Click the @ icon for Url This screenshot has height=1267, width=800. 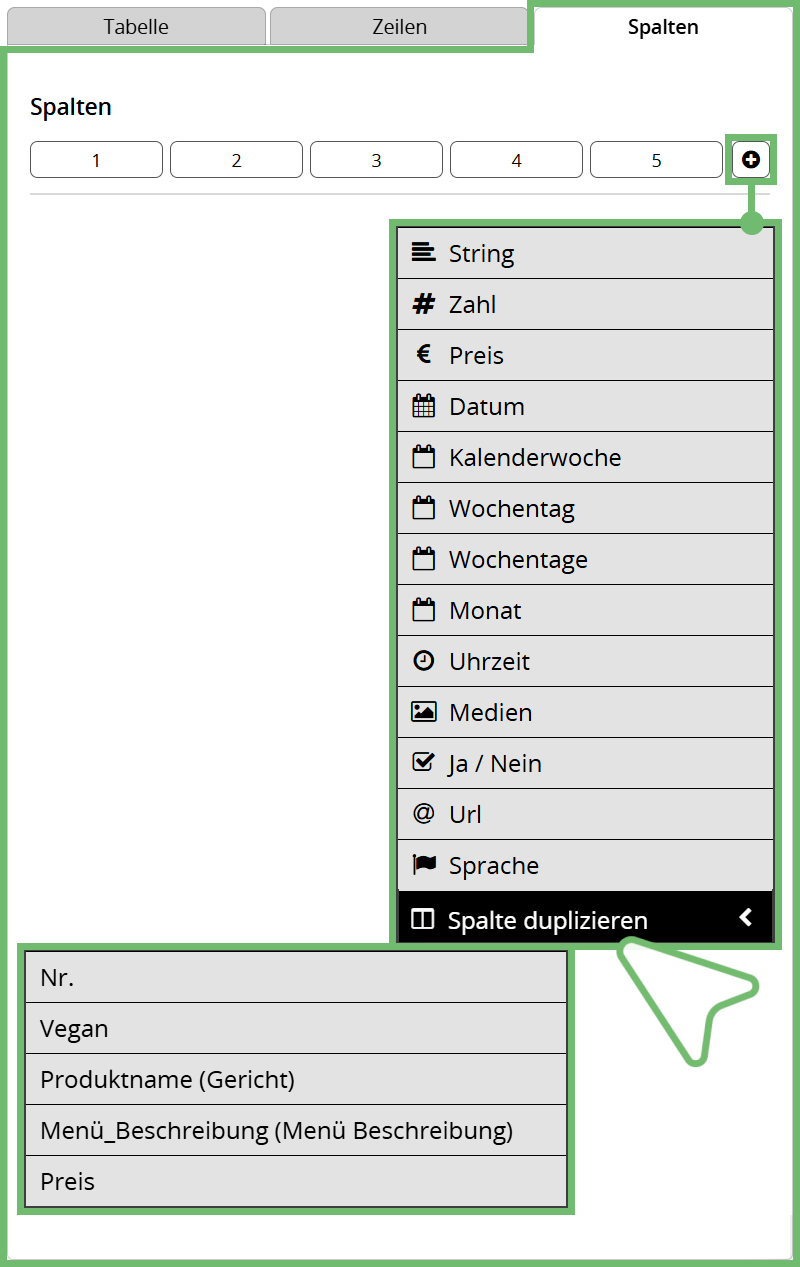pyautogui.click(x=423, y=814)
